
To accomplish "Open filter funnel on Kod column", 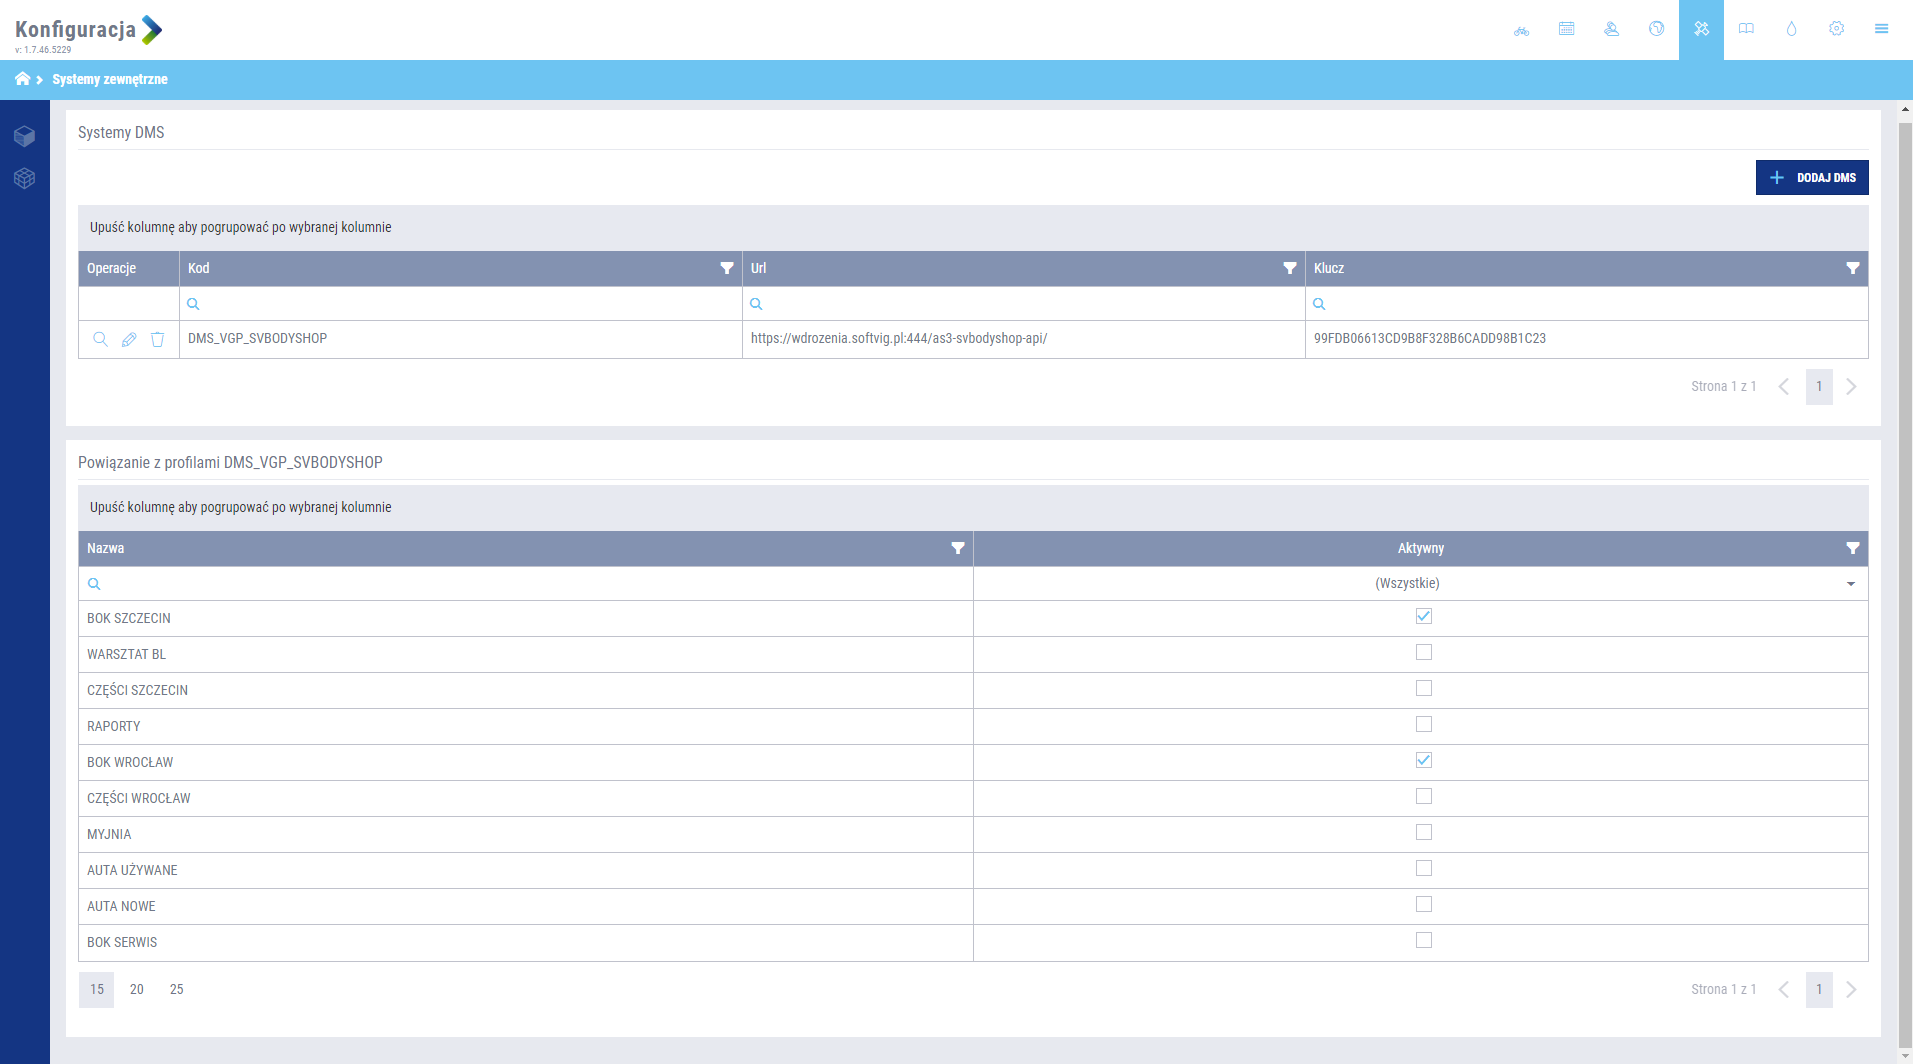I will 727,268.
